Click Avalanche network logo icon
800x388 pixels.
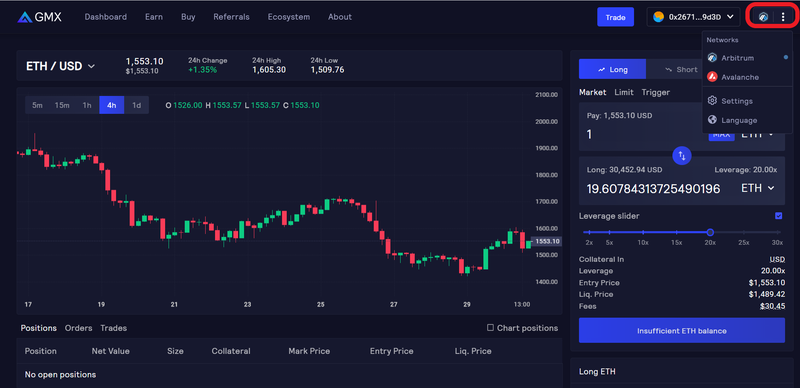click(712, 77)
